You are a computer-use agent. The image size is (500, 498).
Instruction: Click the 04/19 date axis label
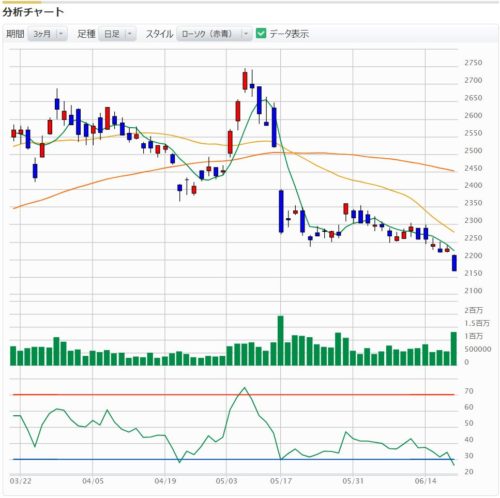(165, 481)
